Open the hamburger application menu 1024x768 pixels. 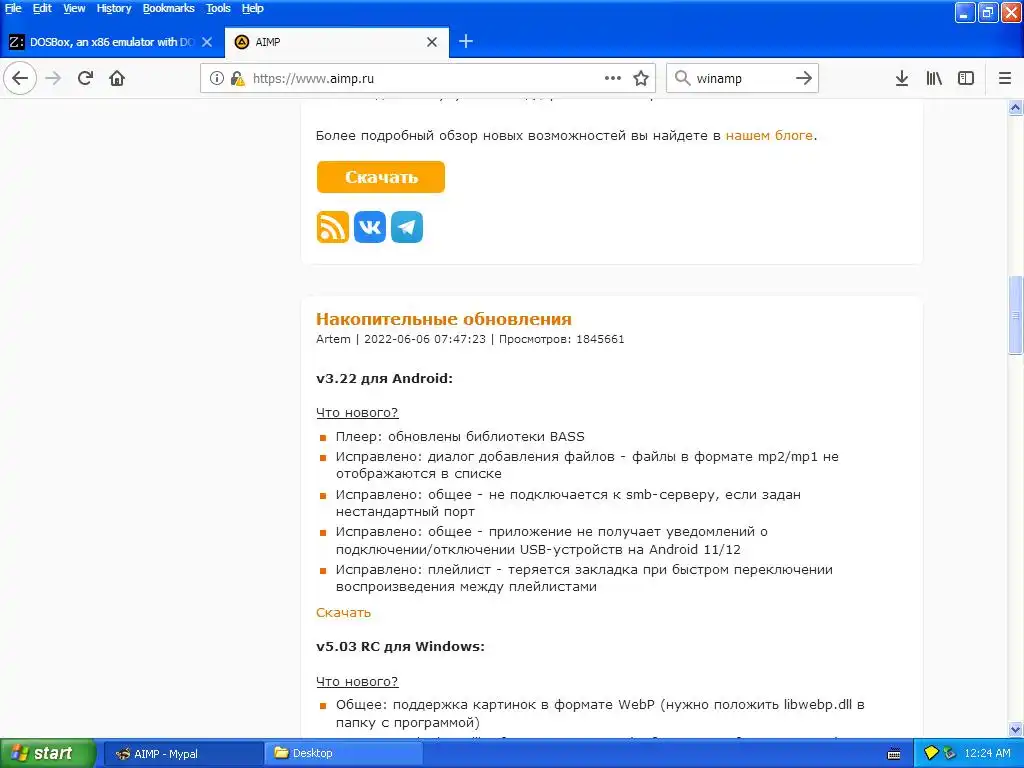[x=1005, y=78]
